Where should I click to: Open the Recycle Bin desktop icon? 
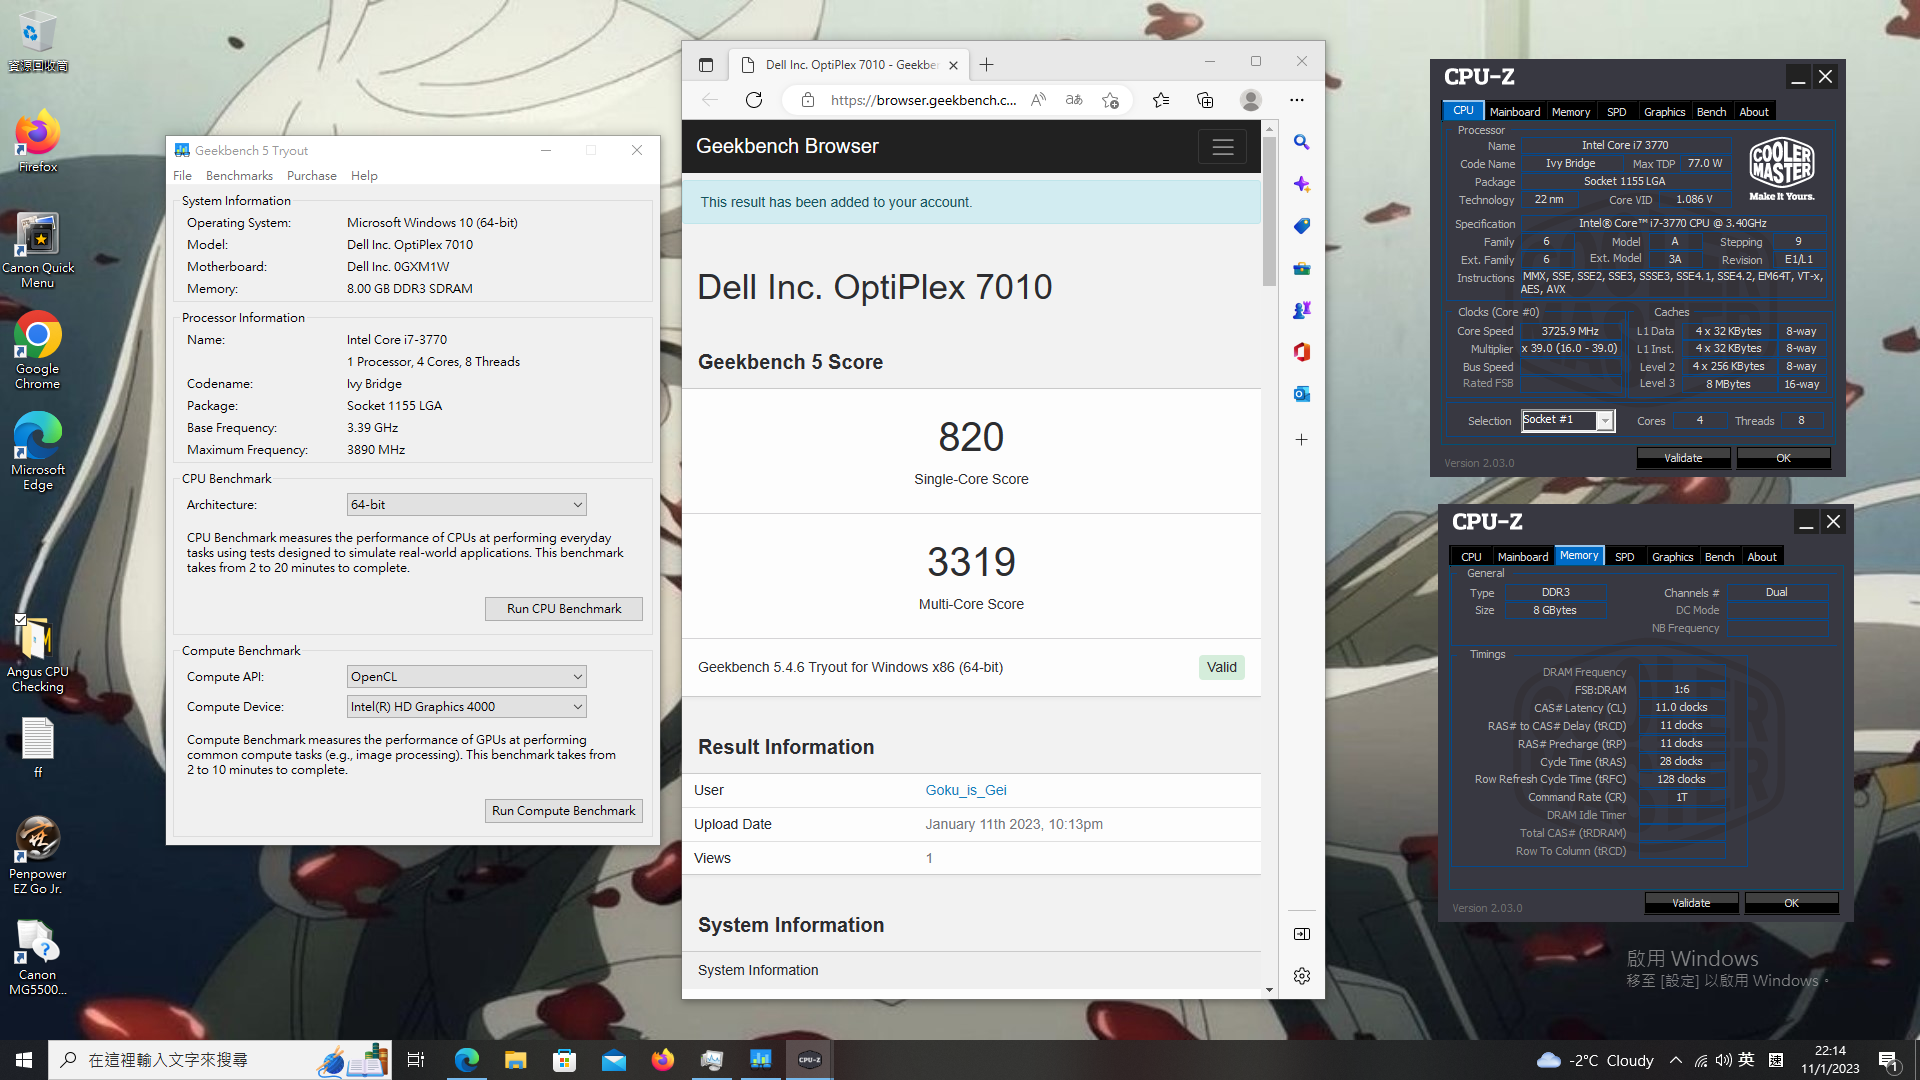(38, 41)
